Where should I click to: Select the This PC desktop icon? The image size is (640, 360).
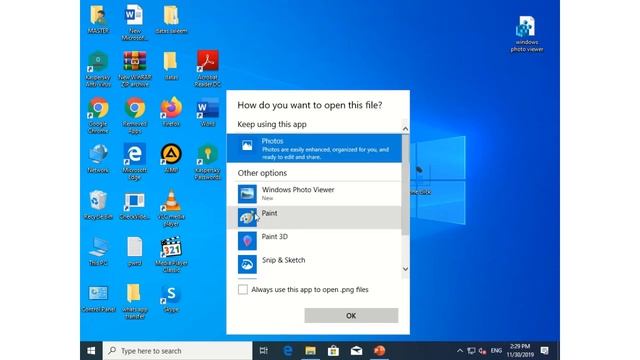(x=98, y=251)
